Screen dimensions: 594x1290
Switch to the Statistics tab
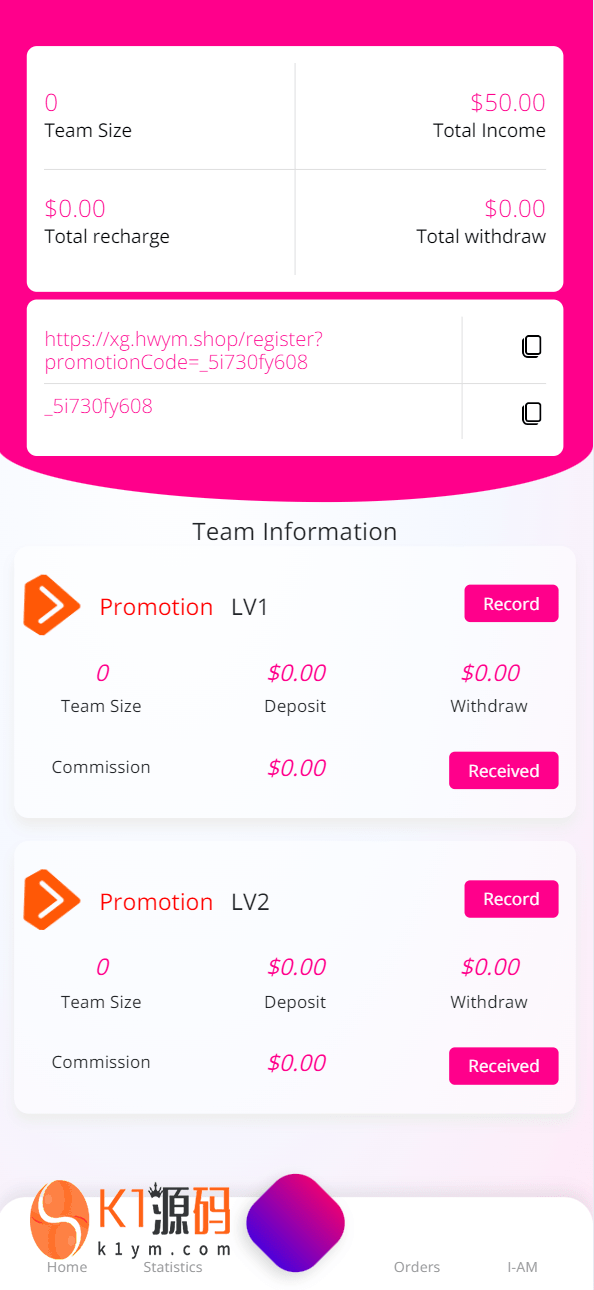173,1267
